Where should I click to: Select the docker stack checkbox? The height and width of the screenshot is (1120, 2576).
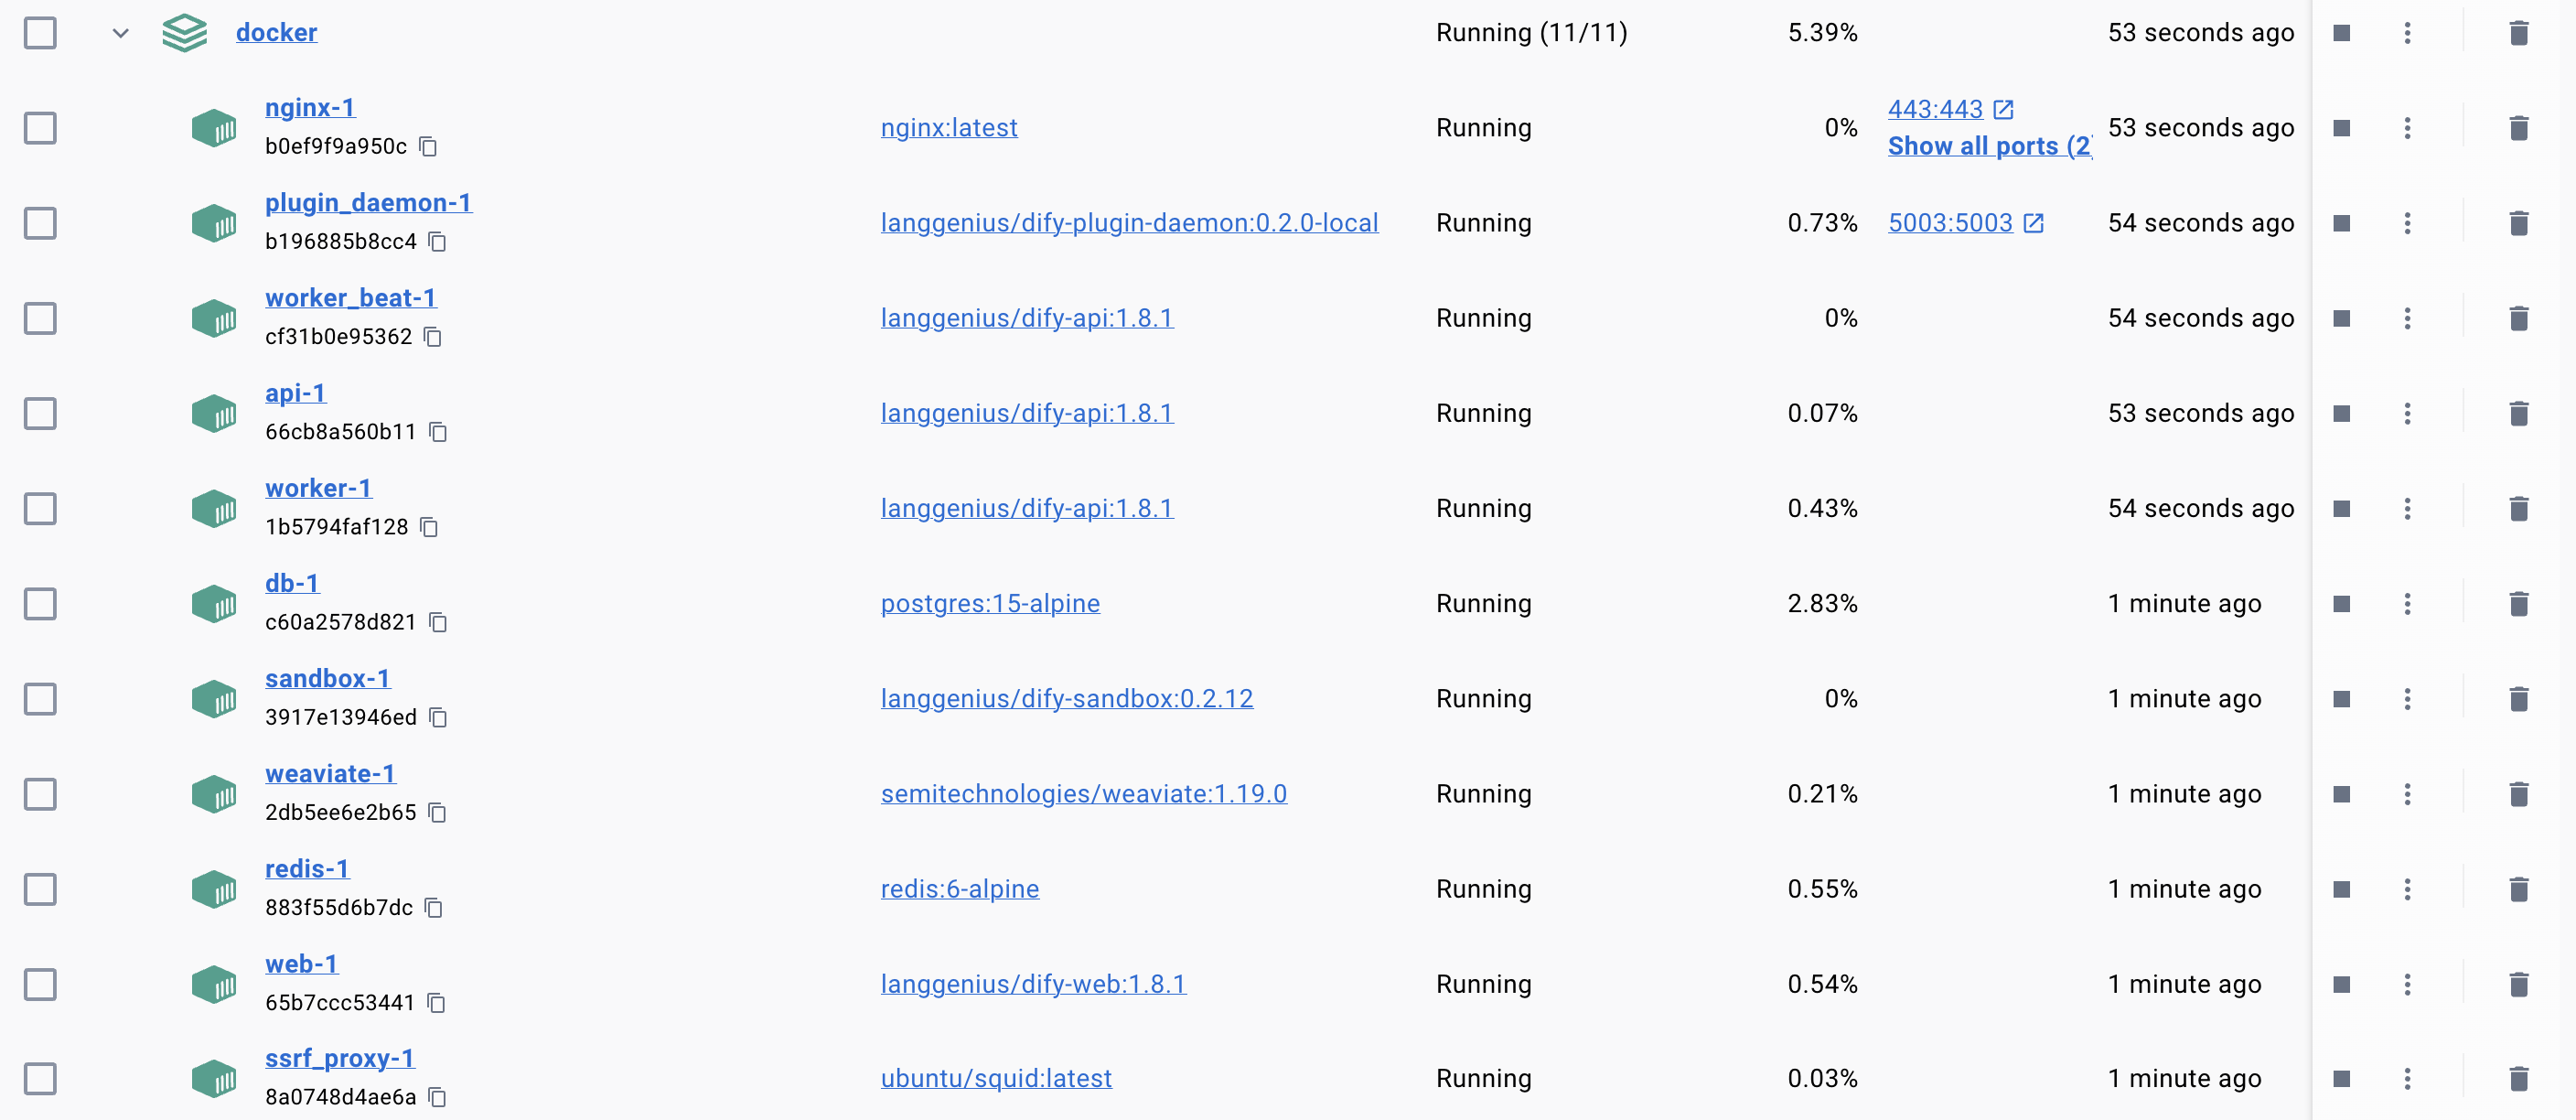(40, 33)
